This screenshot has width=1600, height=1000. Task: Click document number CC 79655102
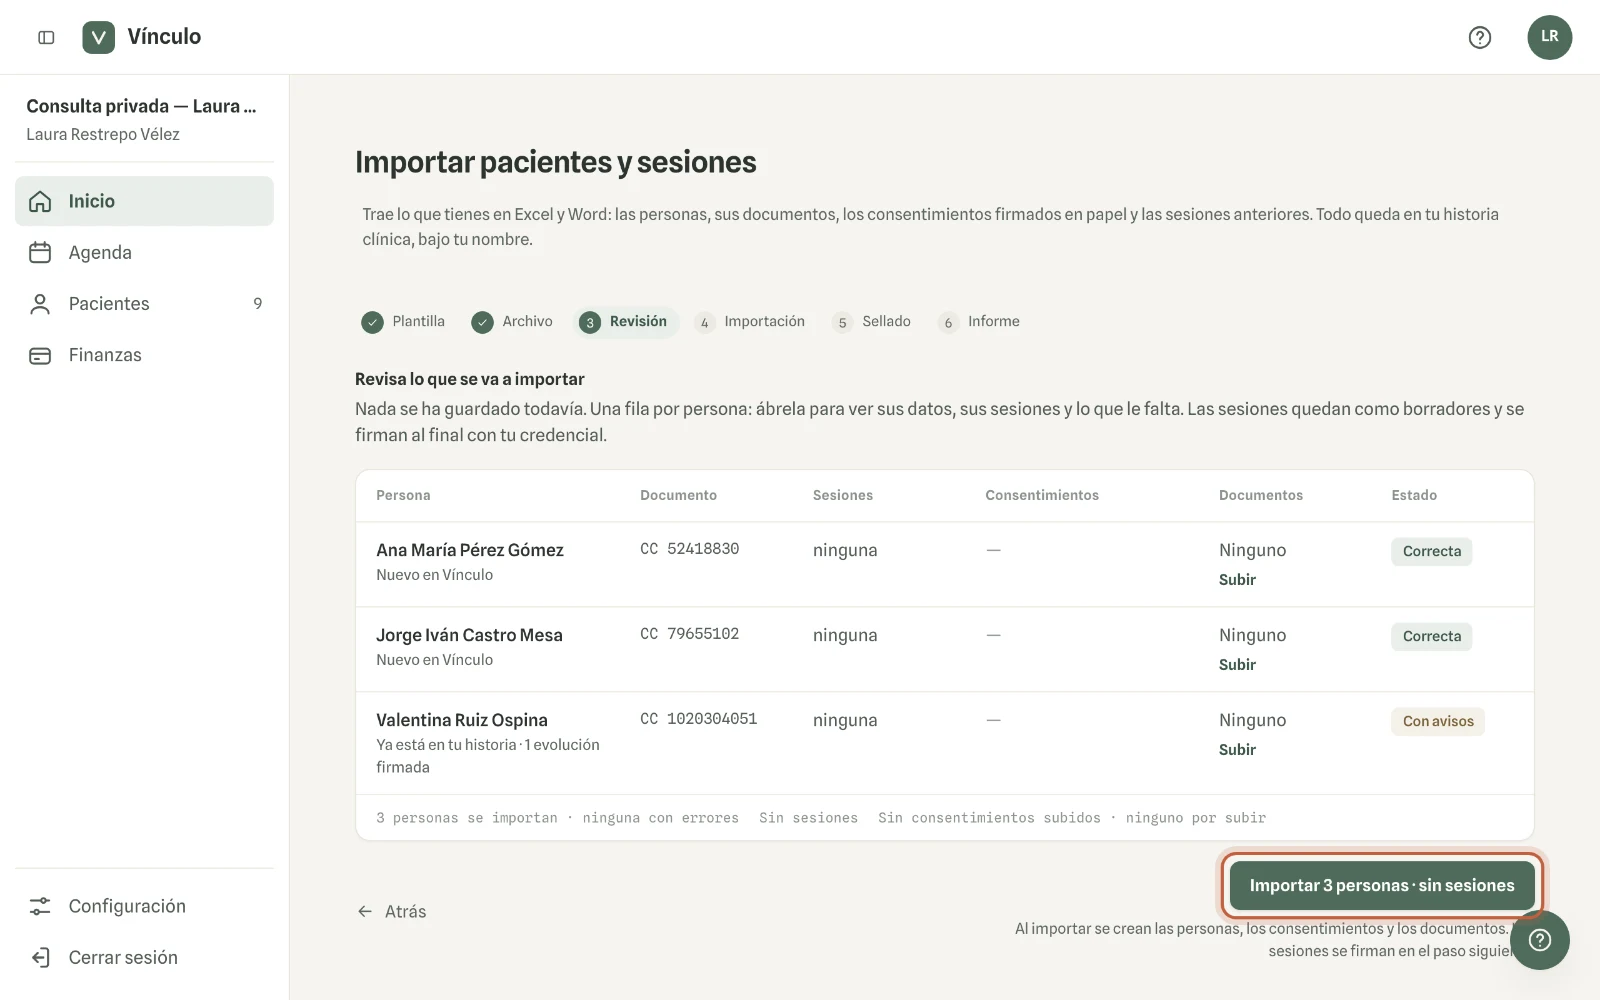[x=690, y=634]
